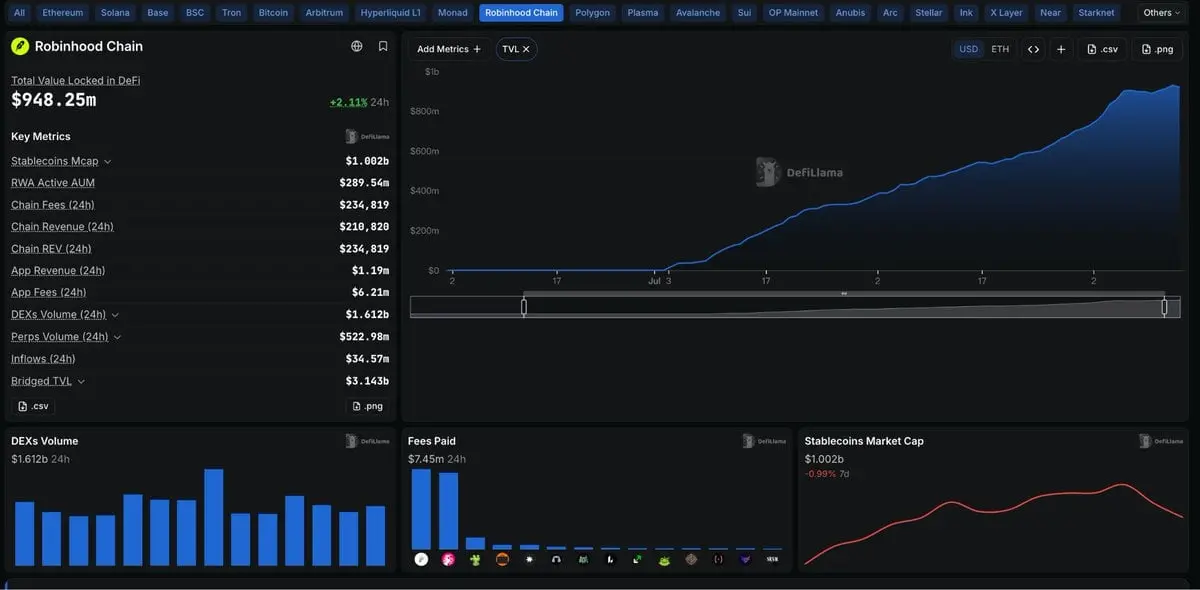The width and height of the screenshot is (1200, 590).
Task: Remove the TVL metric chip
Action: pyautogui.click(x=527, y=49)
